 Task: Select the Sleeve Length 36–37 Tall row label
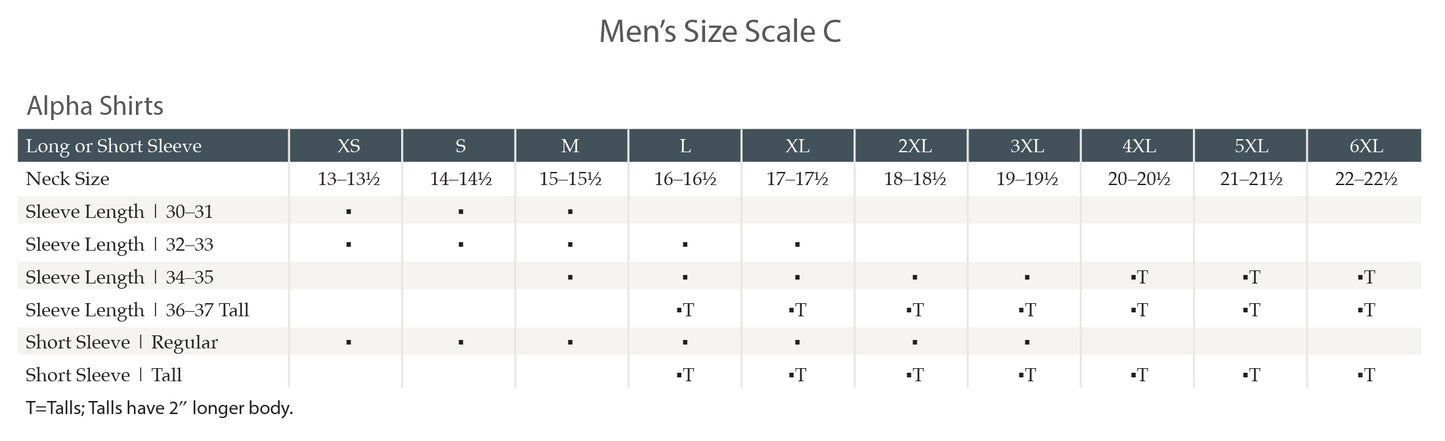[x=137, y=310]
